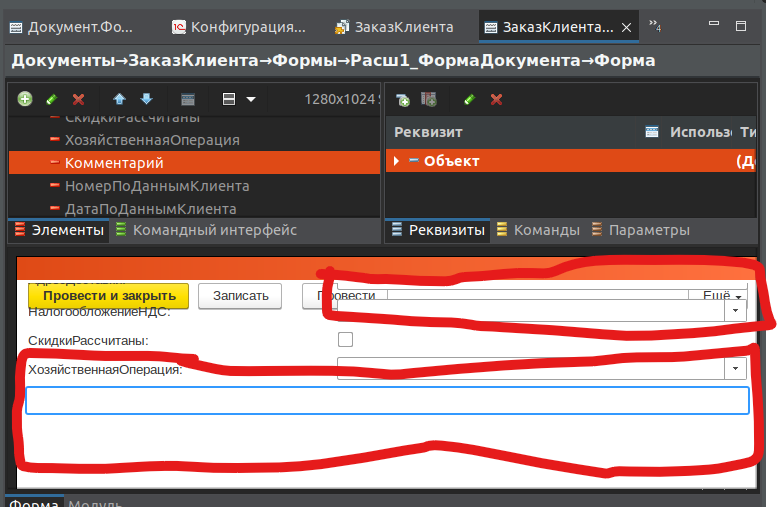The width and height of the screenshot is (779, 507).
Task: Switch to the Параметры tab
Action: click(640, 230)
